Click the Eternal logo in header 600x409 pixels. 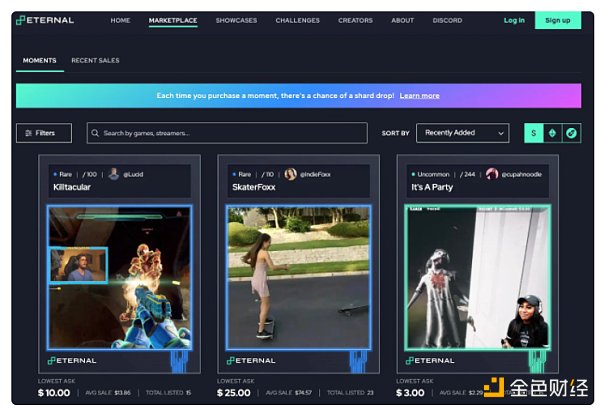(x=48, y=20)
